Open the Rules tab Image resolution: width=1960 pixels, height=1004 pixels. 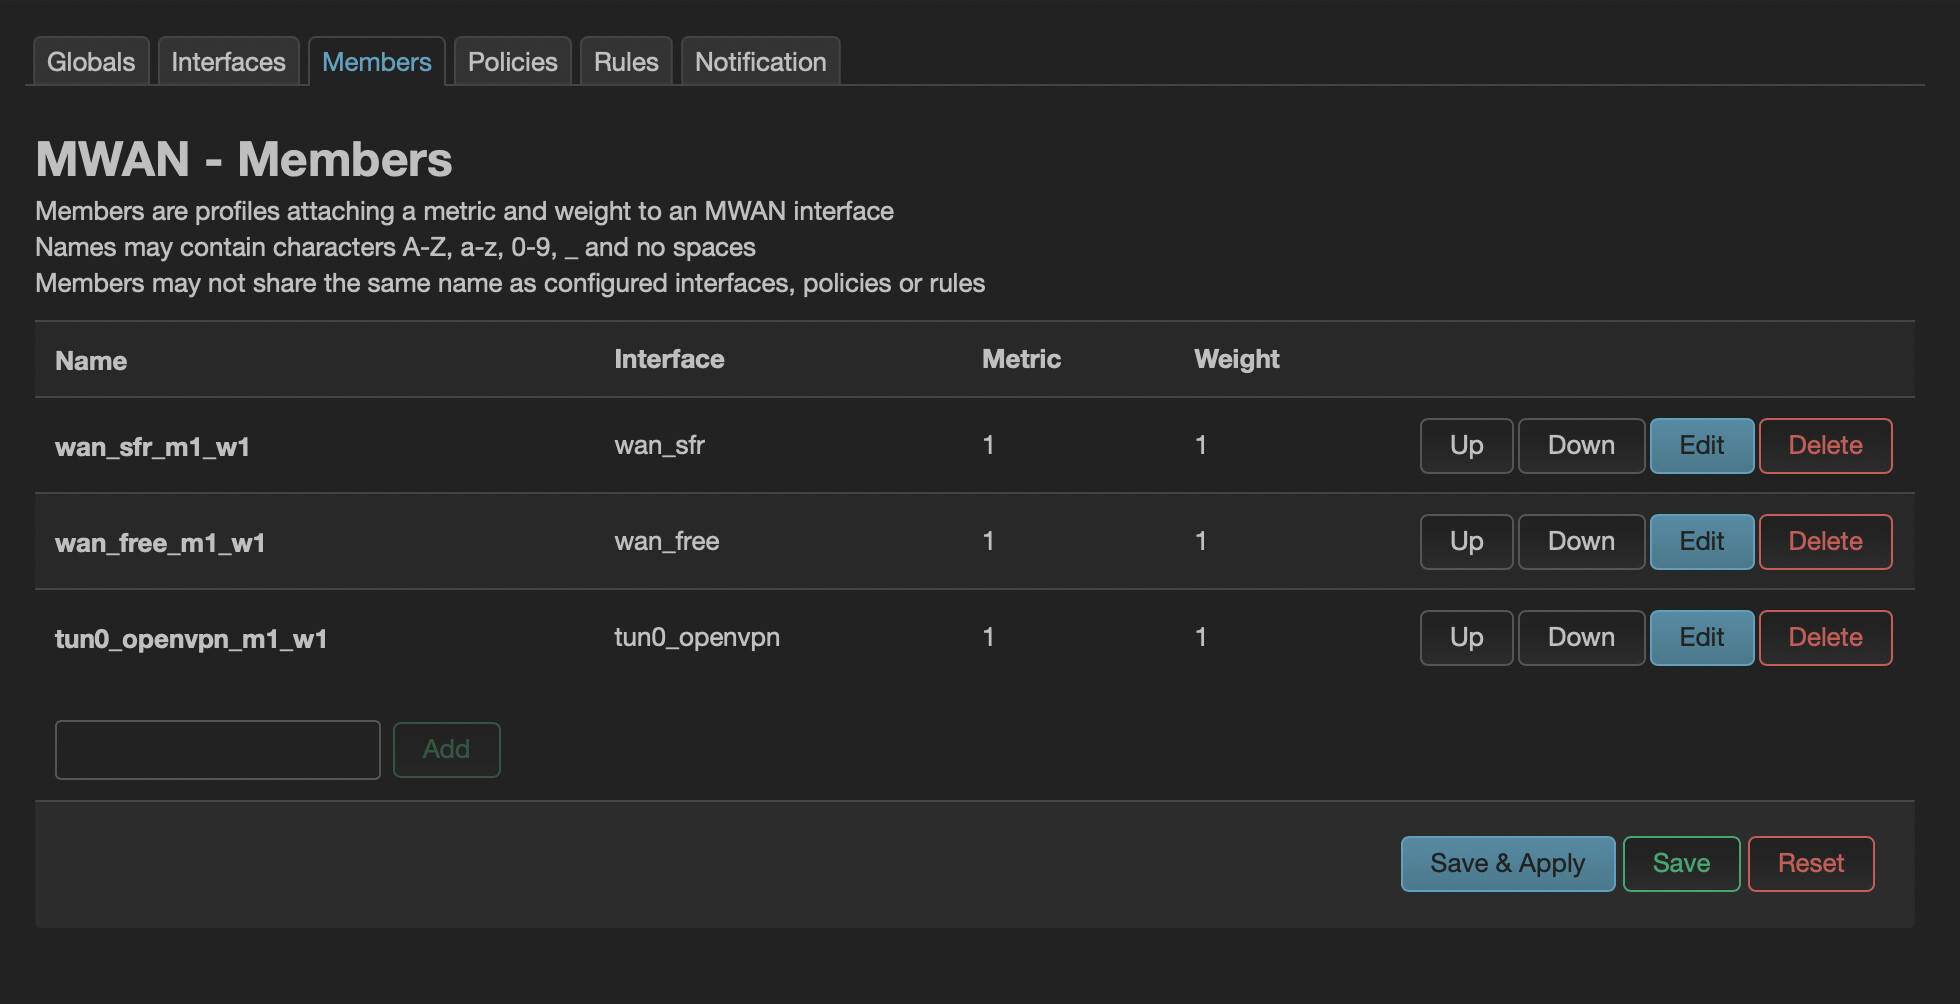pyautogui.click(x=626, y=62)
